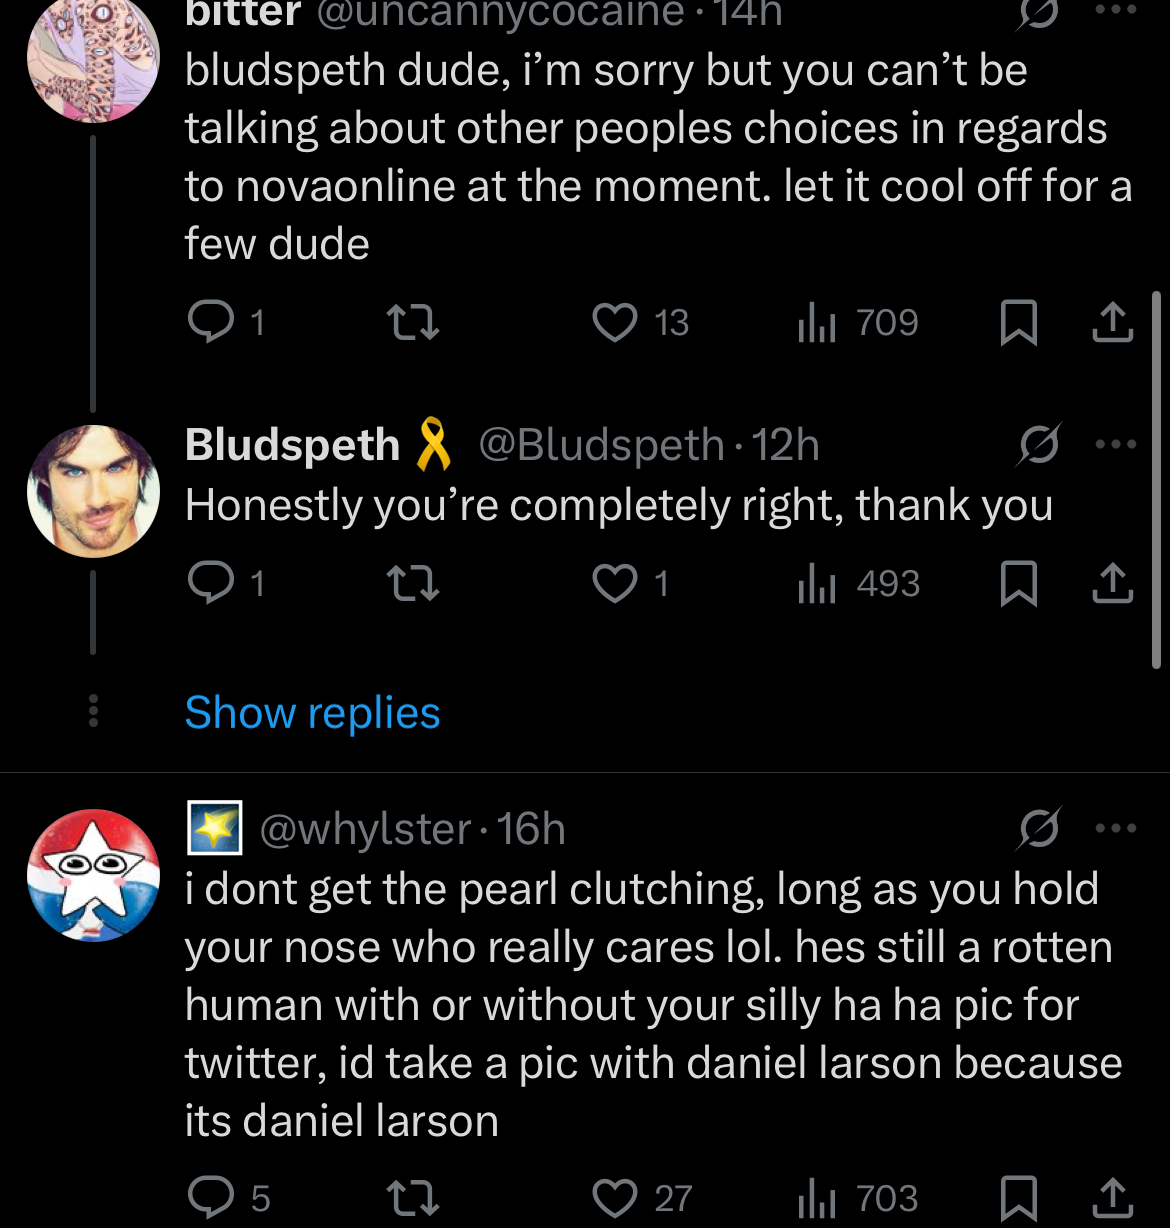Open whylster's star avatar

[93, 875]
